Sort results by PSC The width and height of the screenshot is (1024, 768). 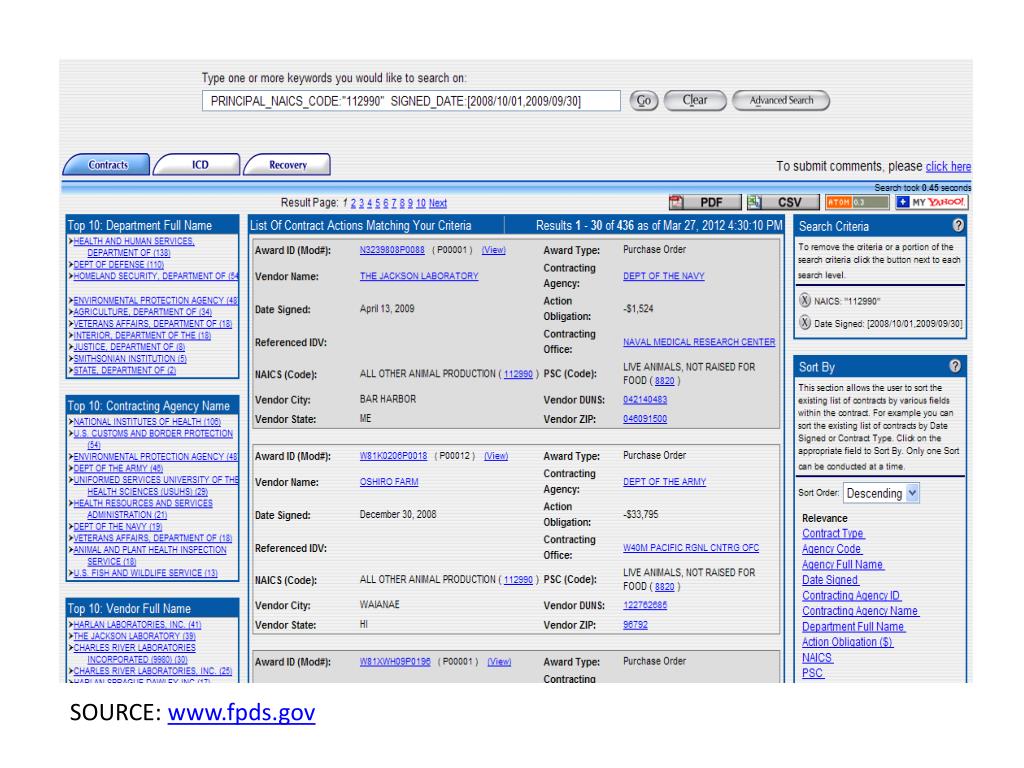point(812,673)
